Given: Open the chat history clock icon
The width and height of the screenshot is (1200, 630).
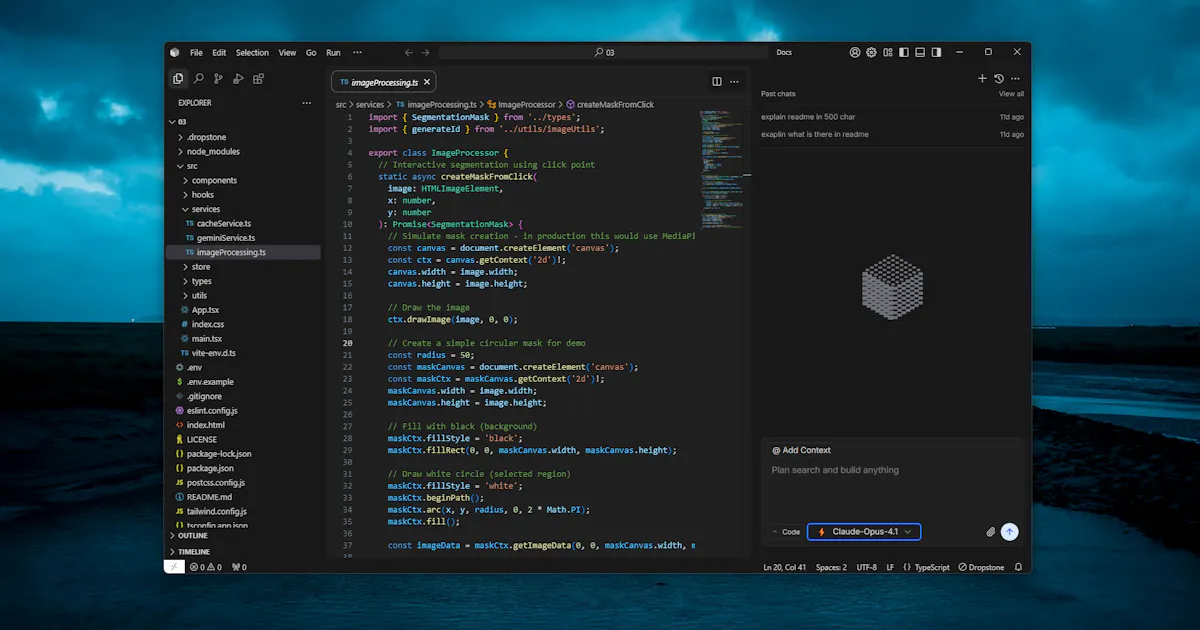Looking at the screenshot, I should [x=998, y=78].
